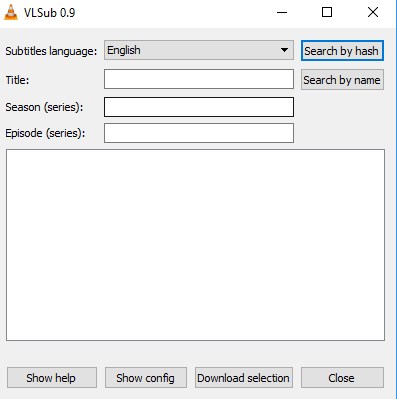This screenshot has height=399, width=397.
Task: Focus the Title input field
Action: click(199, 79)
